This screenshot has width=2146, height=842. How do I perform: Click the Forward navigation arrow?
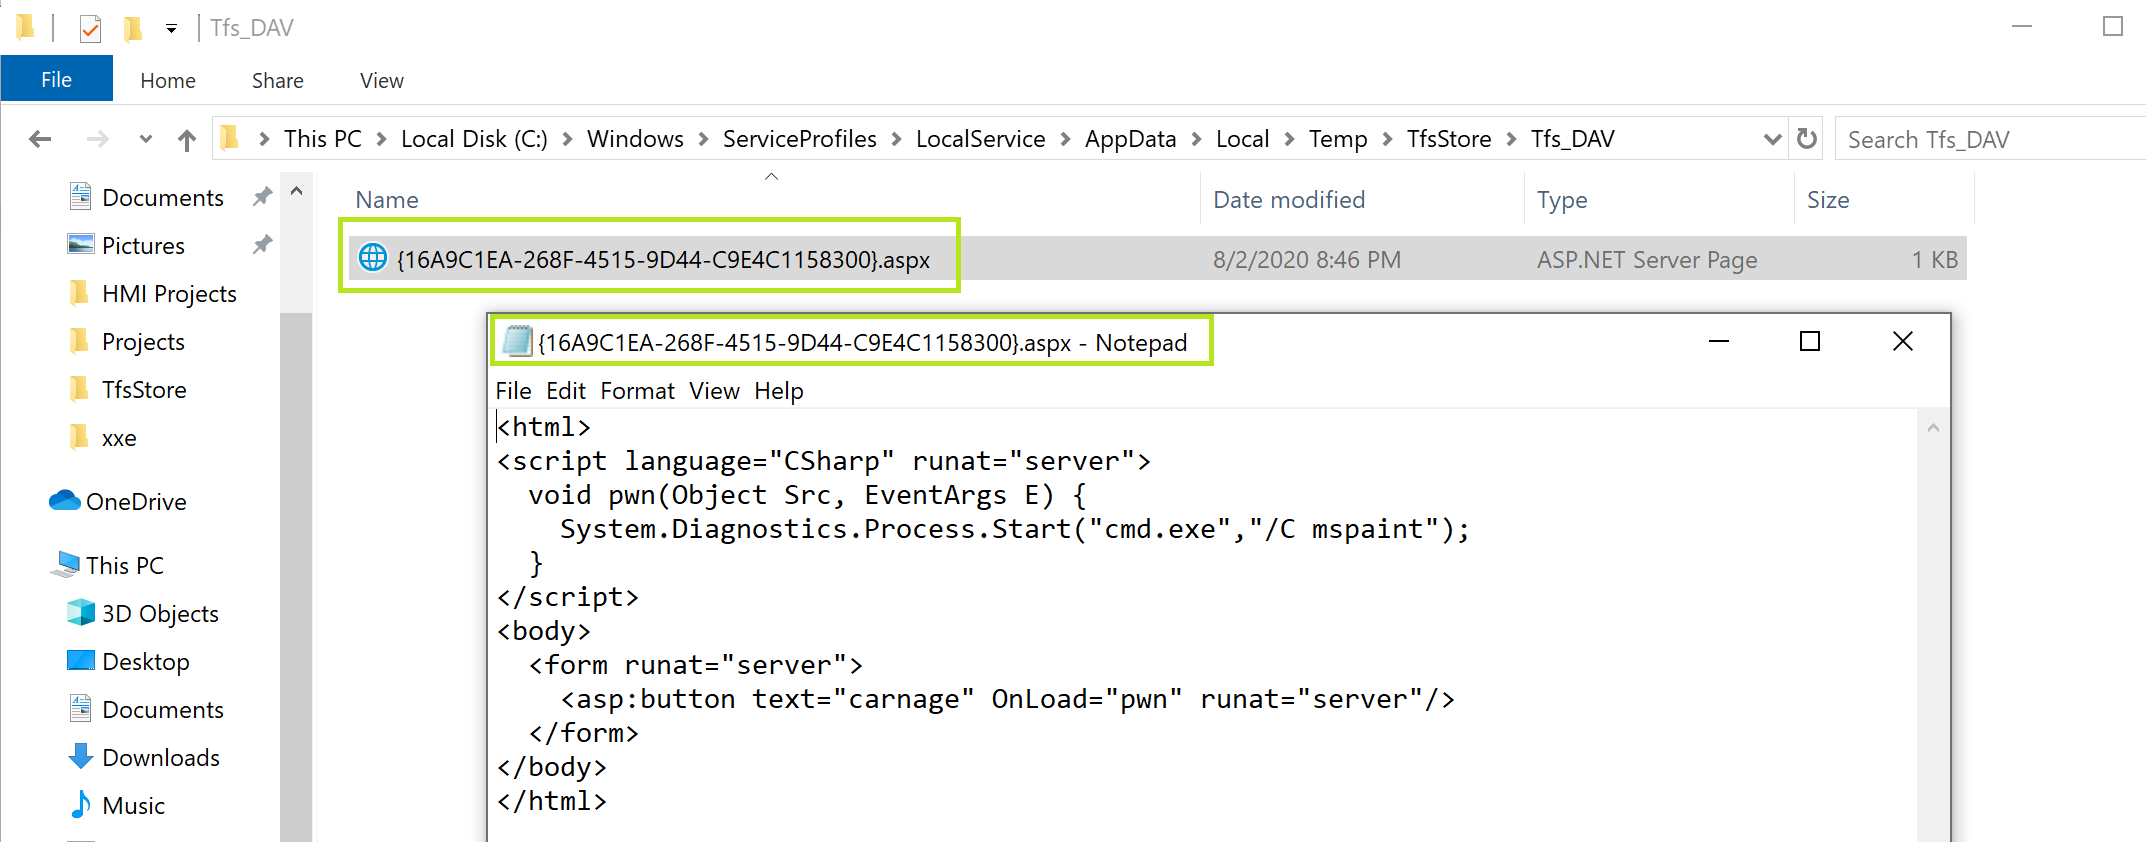pos(97,139)
